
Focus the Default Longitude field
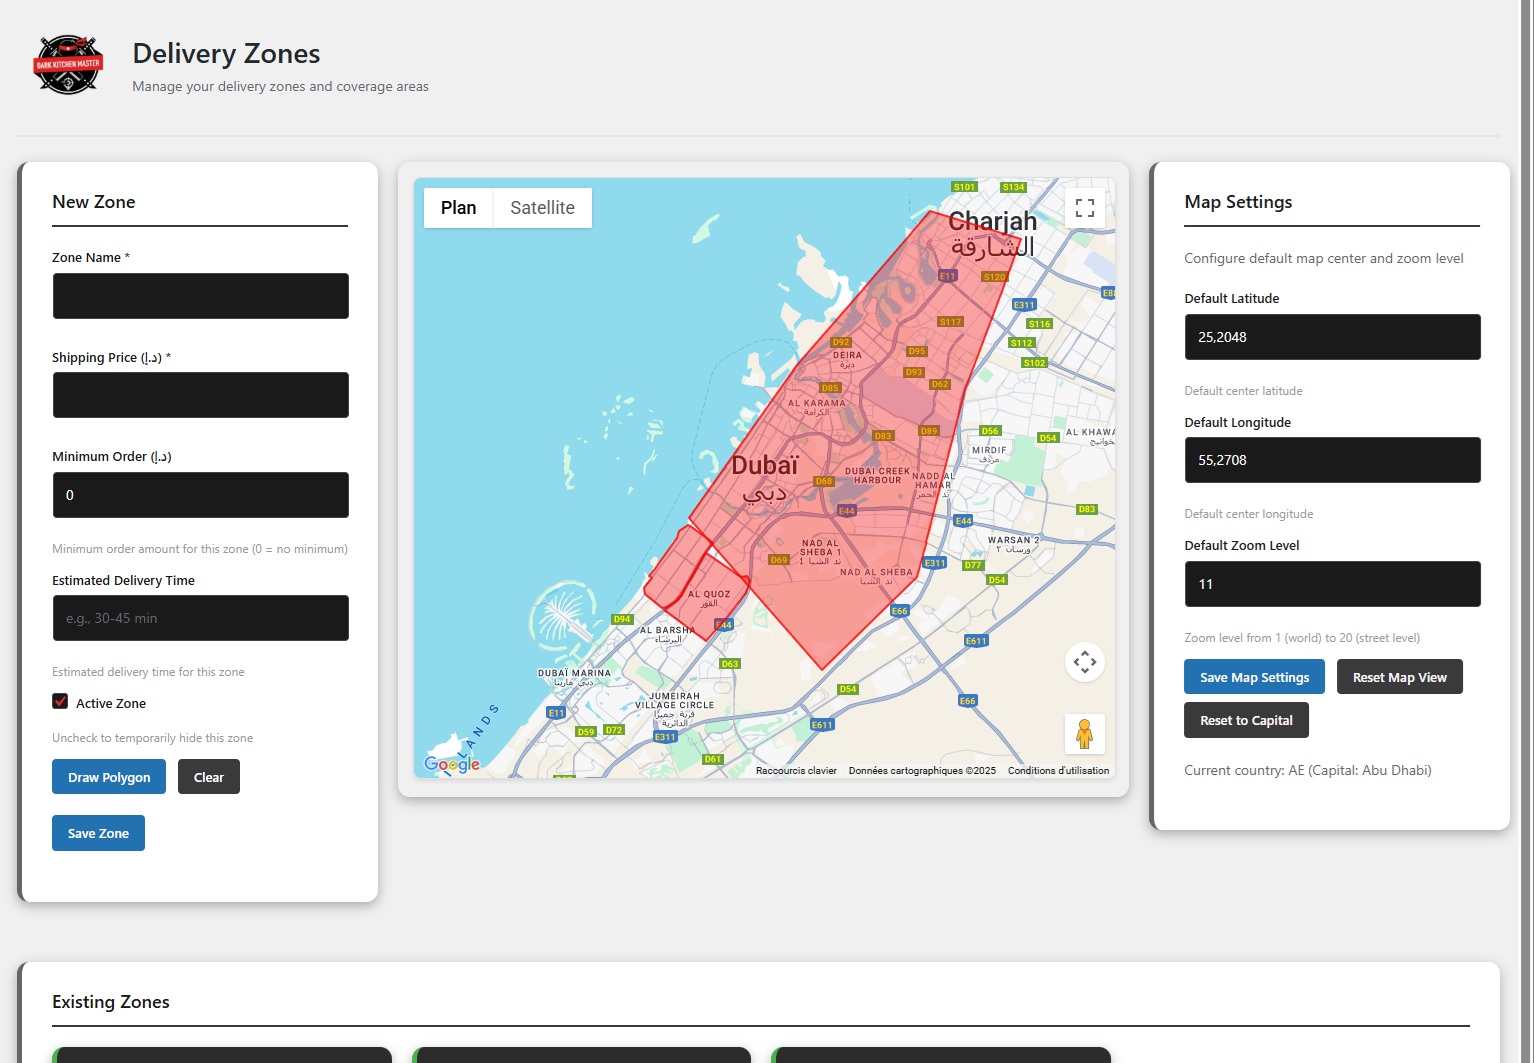(x=1332, y=460)
